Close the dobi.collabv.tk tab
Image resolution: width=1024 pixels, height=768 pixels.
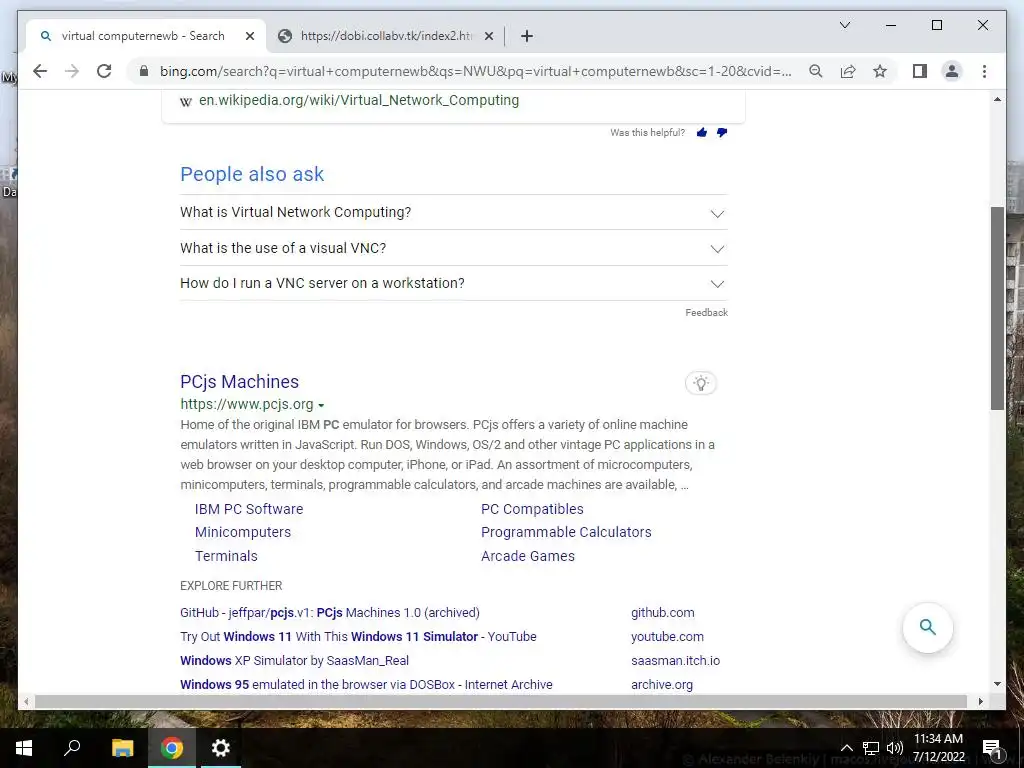point(488,36)
